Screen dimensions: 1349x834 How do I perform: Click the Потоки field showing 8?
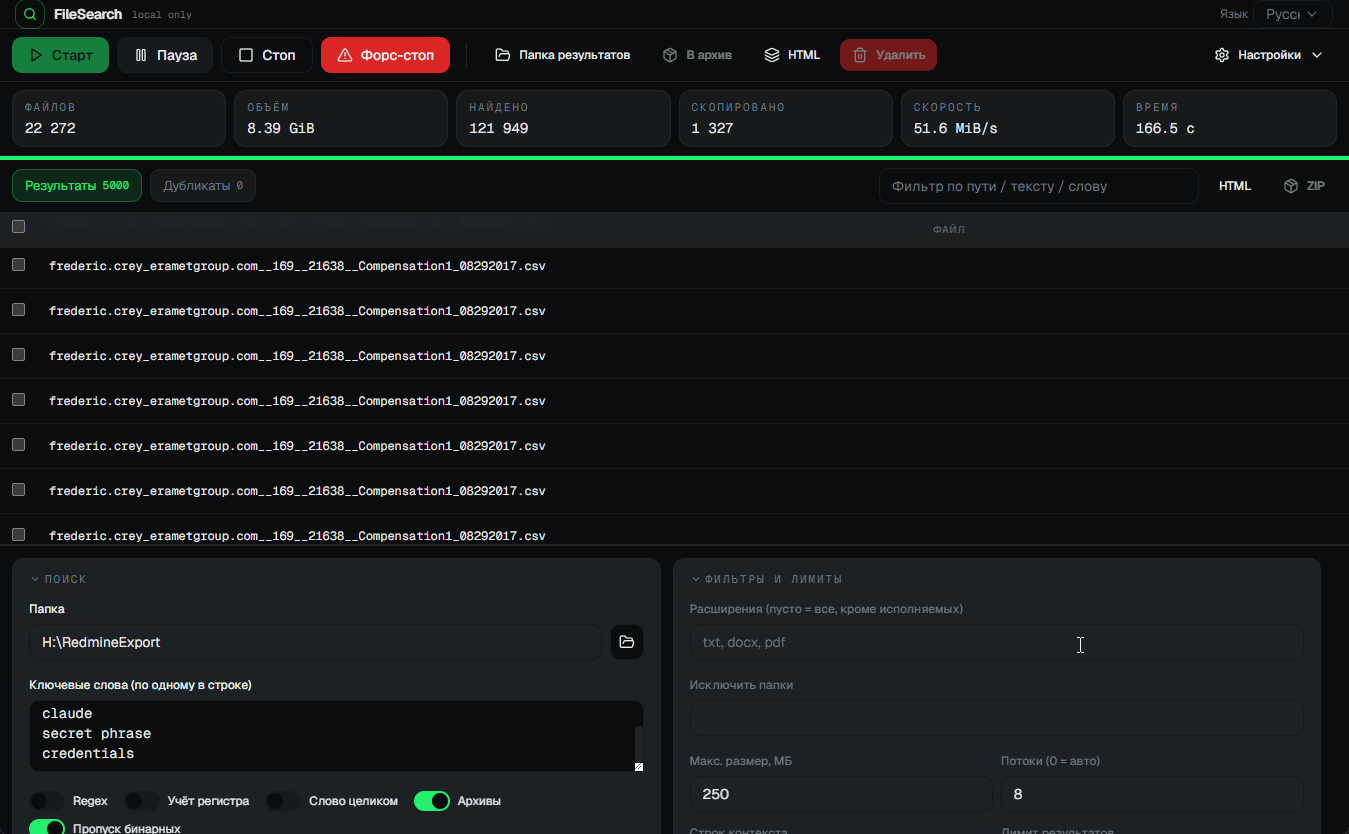coord(1152,794)
